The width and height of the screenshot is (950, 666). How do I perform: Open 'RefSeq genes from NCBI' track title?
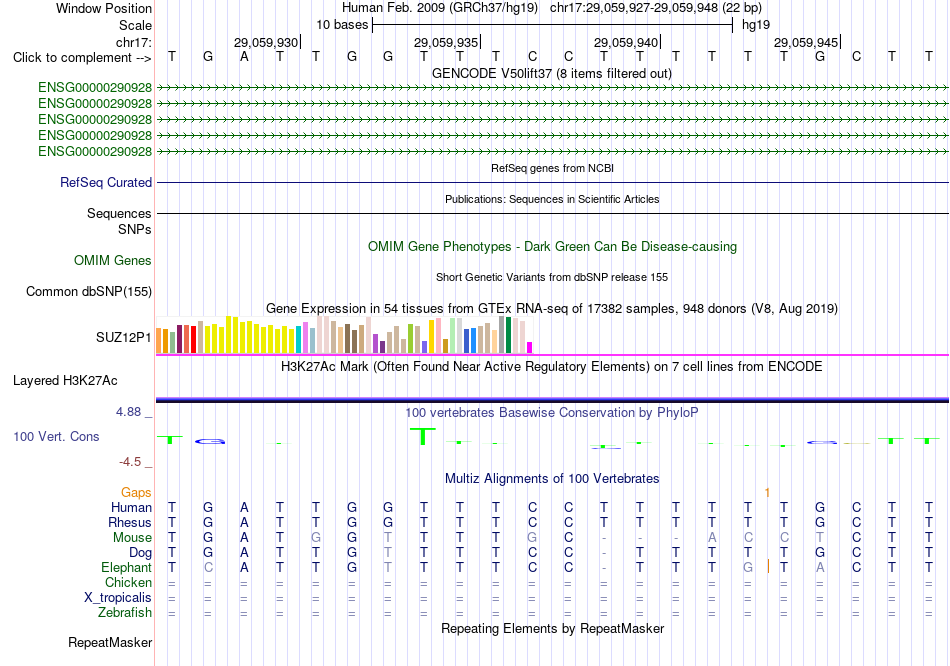pos(552,168)
